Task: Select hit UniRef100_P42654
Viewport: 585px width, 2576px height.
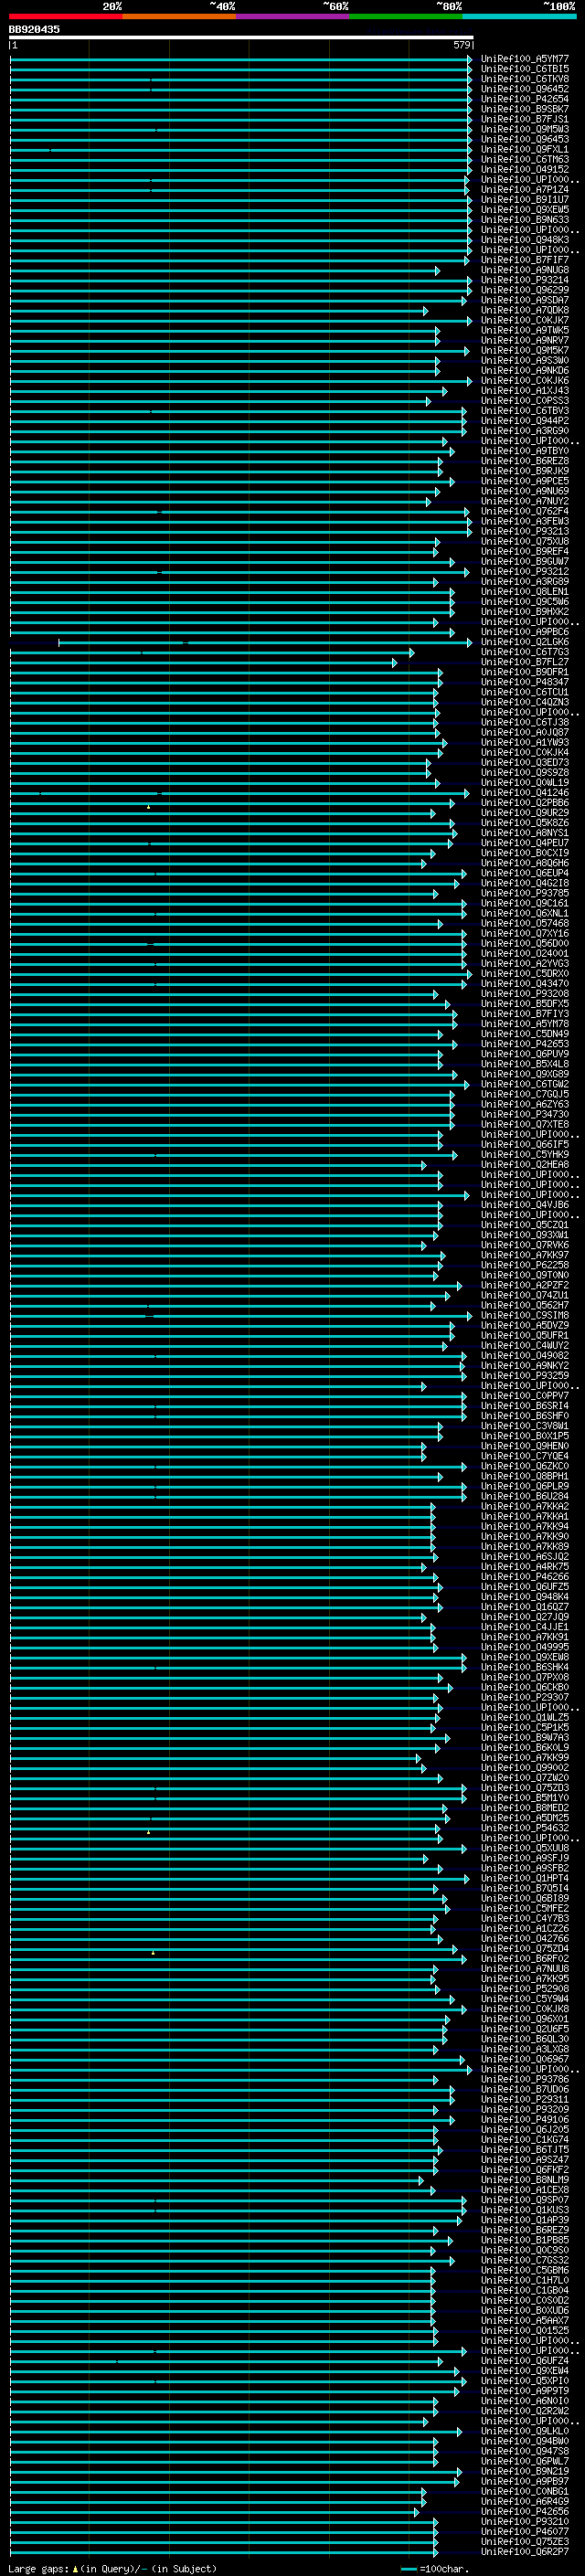Action: (x=525, y=99)
